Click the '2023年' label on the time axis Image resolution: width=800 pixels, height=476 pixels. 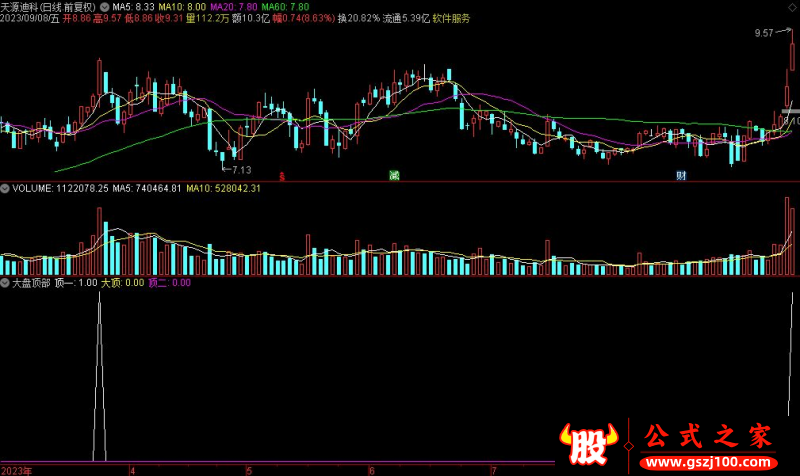tap(17, 470)
